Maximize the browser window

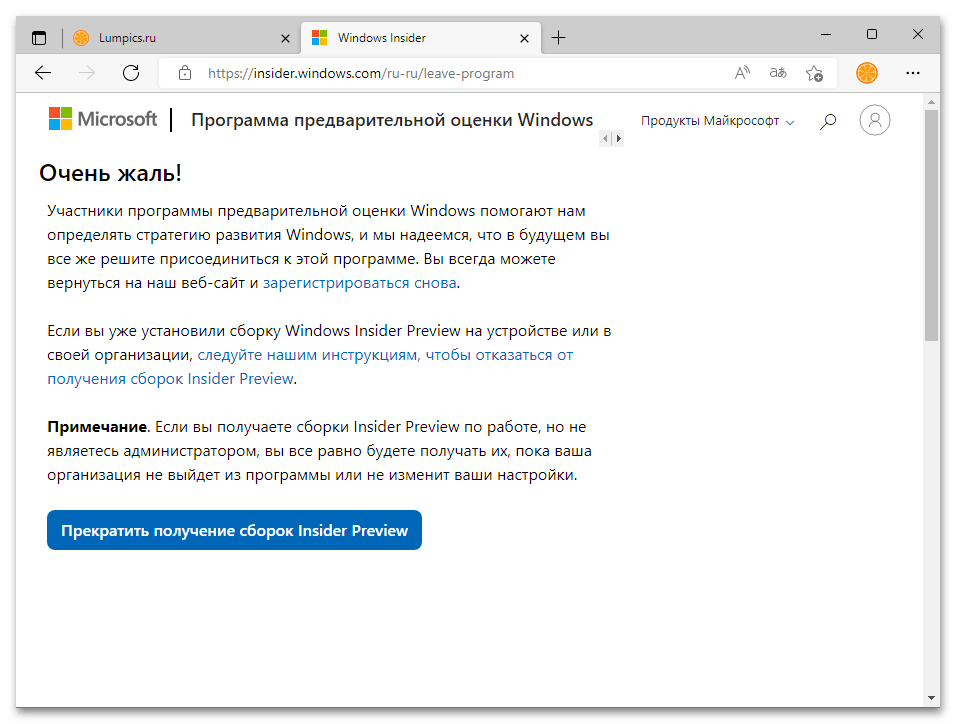click(x=872, y=35)
